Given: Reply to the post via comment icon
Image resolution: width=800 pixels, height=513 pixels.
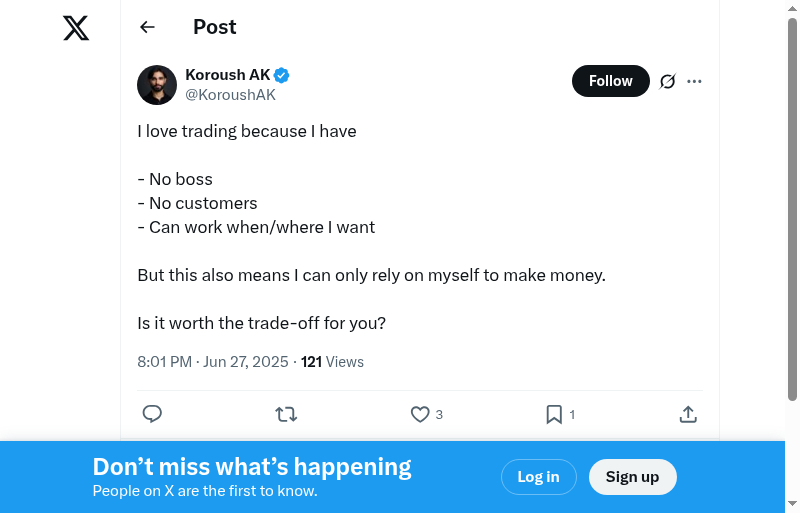Looking at the screenshot, I should click(152, 414).
